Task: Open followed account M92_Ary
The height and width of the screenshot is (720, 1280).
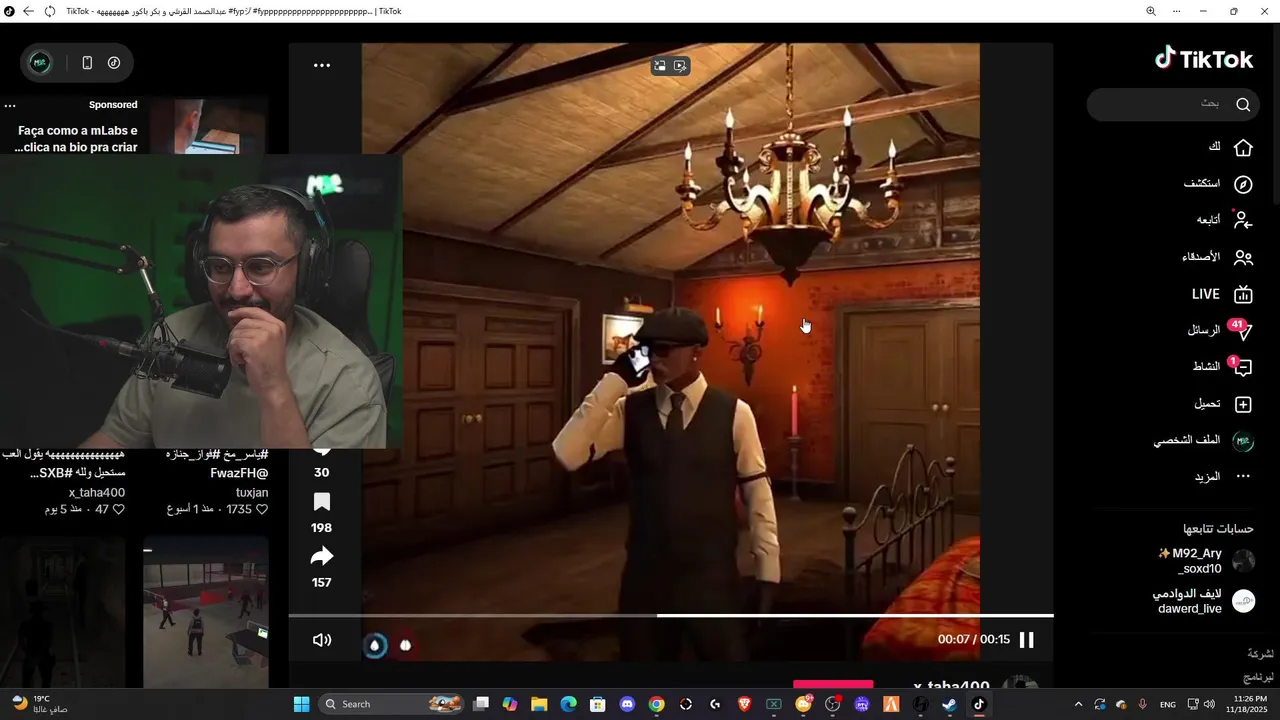Action: point(1205,561)
